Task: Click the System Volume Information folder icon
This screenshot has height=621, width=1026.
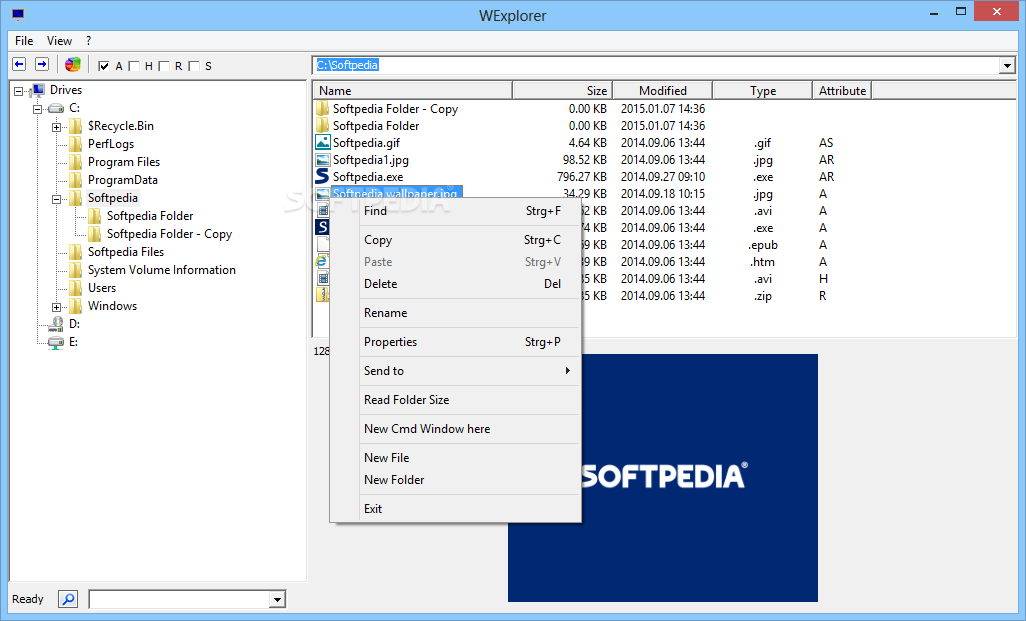Action: 76,270
